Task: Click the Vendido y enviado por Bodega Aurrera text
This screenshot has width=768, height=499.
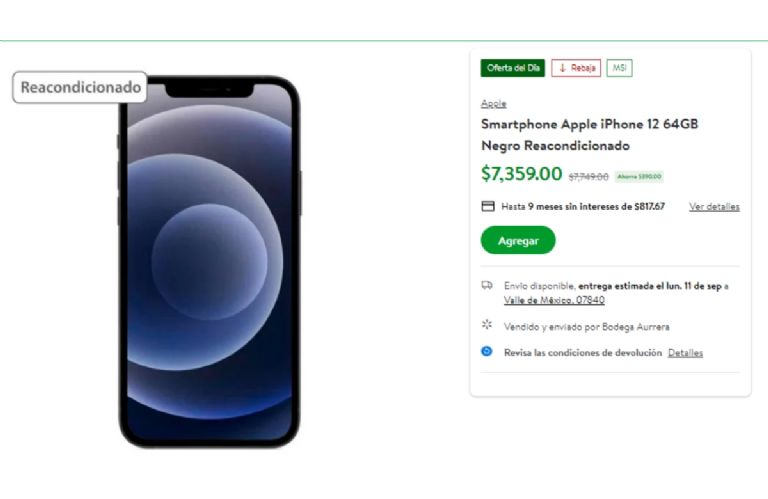Action: 586,326
